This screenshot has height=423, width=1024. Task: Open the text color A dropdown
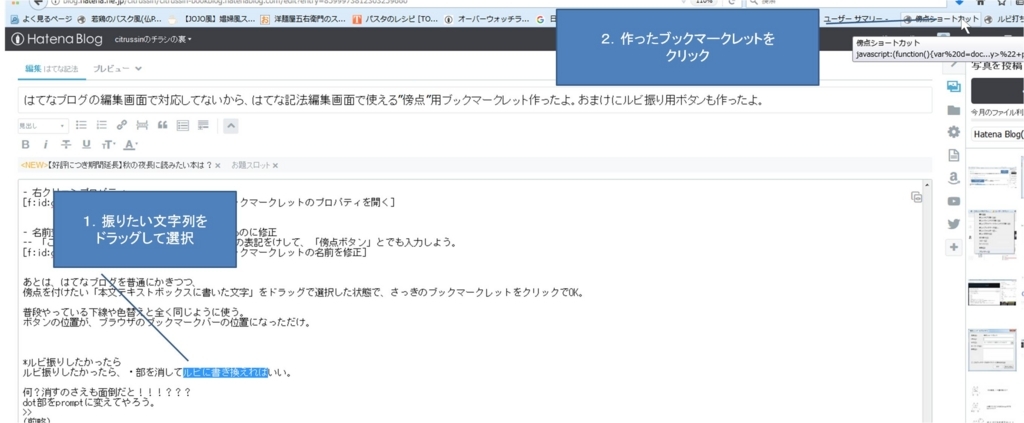(x=131, y=145)
